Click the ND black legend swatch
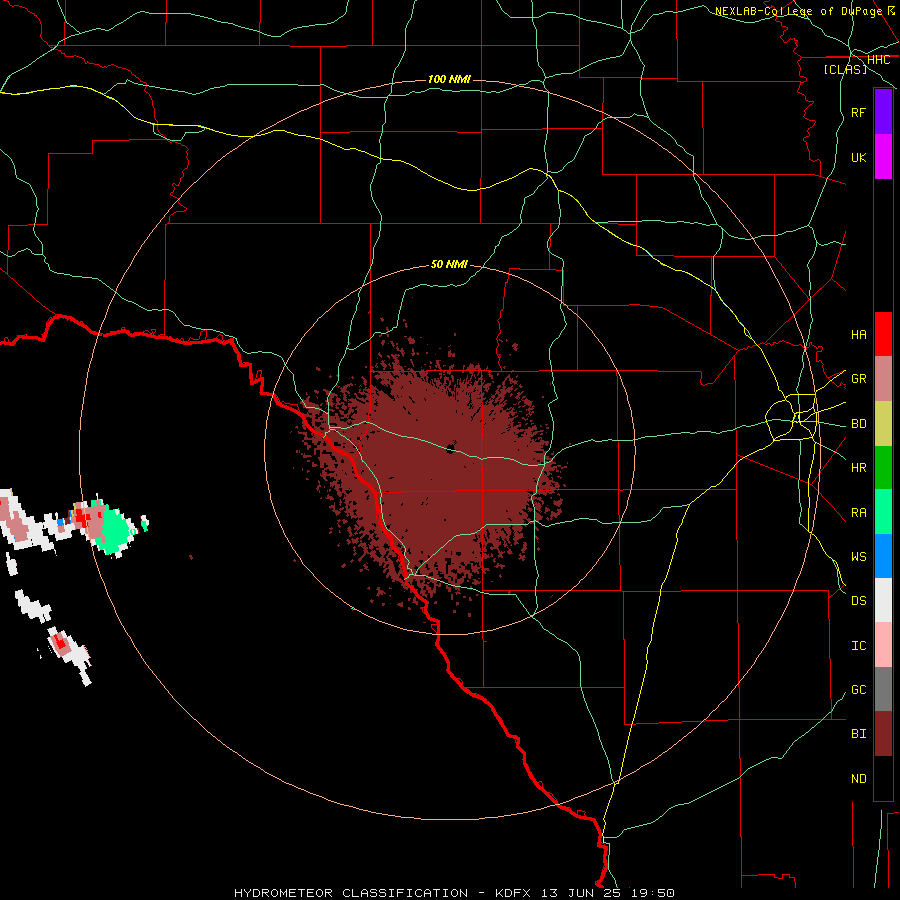Viewport: 900px width, 900px height. click(x=883, y=778)
